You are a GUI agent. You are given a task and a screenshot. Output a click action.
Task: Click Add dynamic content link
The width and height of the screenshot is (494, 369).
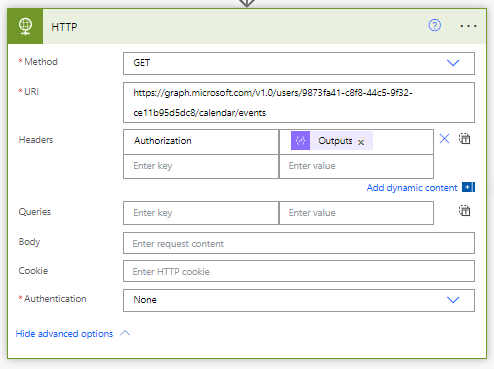click(x=412, y=188)
